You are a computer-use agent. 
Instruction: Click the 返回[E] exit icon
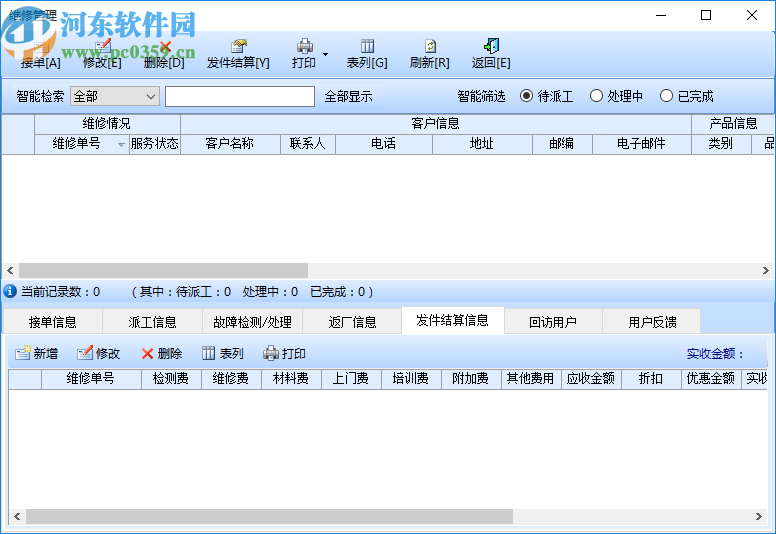coord(491,47)
